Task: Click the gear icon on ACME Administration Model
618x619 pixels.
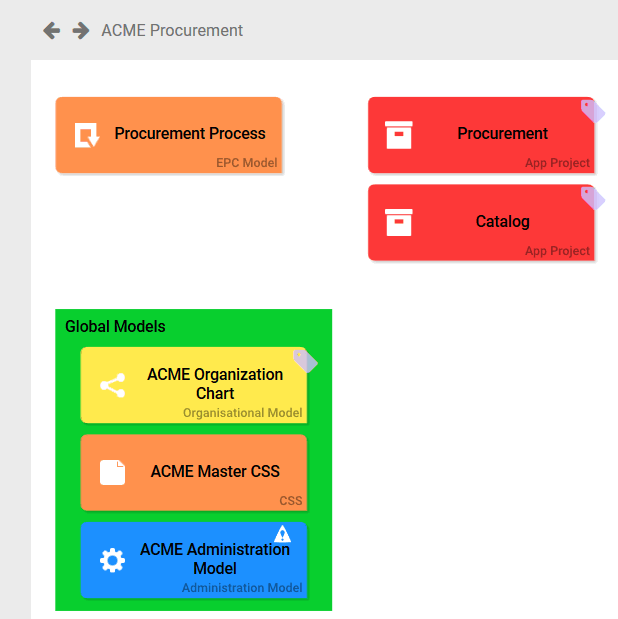Action: coord(113,560)
